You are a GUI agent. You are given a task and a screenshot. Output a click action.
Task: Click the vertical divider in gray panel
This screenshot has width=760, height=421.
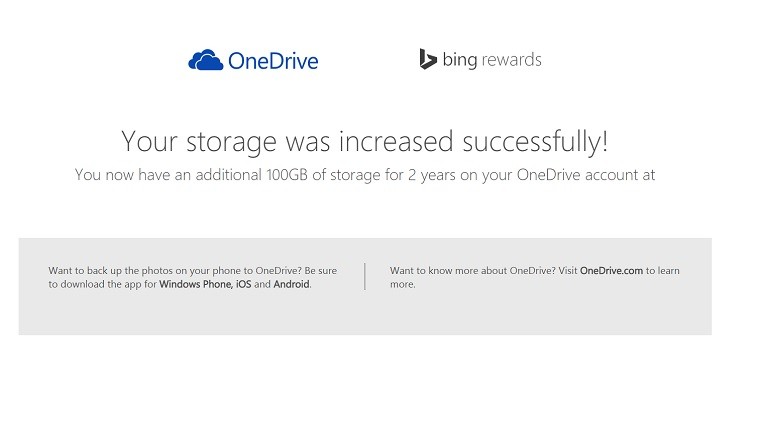click(x=364, y=277)
